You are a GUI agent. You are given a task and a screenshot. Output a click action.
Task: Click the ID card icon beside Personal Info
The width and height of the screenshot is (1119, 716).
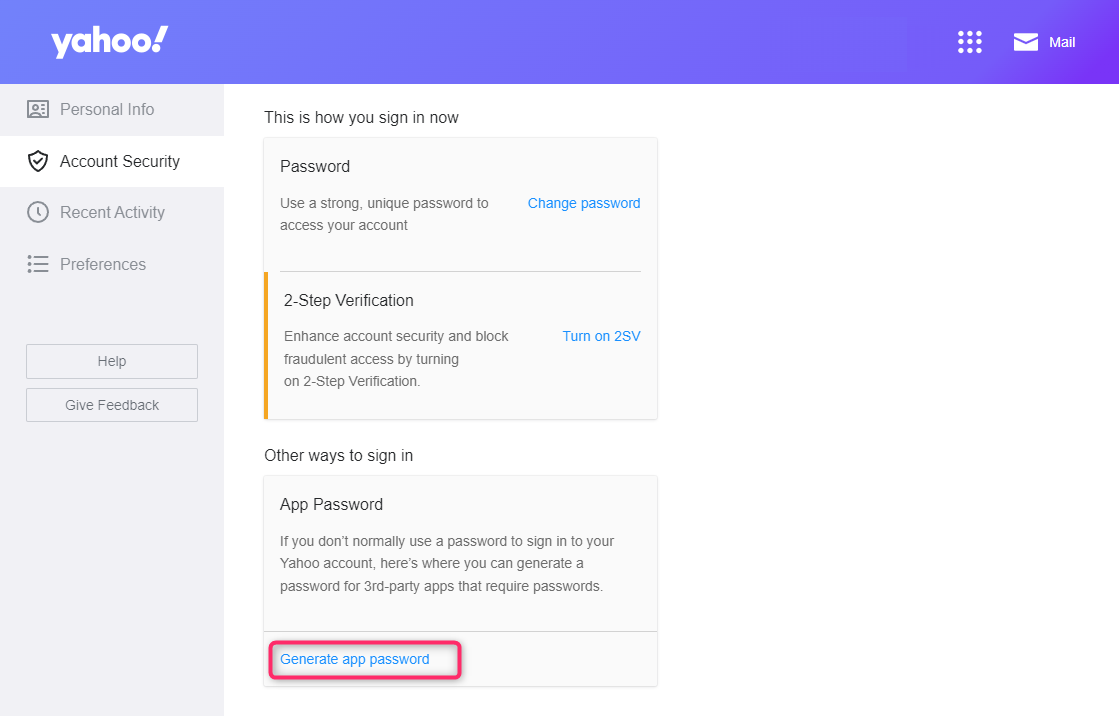pyautogui.click(x=38, y=110)
